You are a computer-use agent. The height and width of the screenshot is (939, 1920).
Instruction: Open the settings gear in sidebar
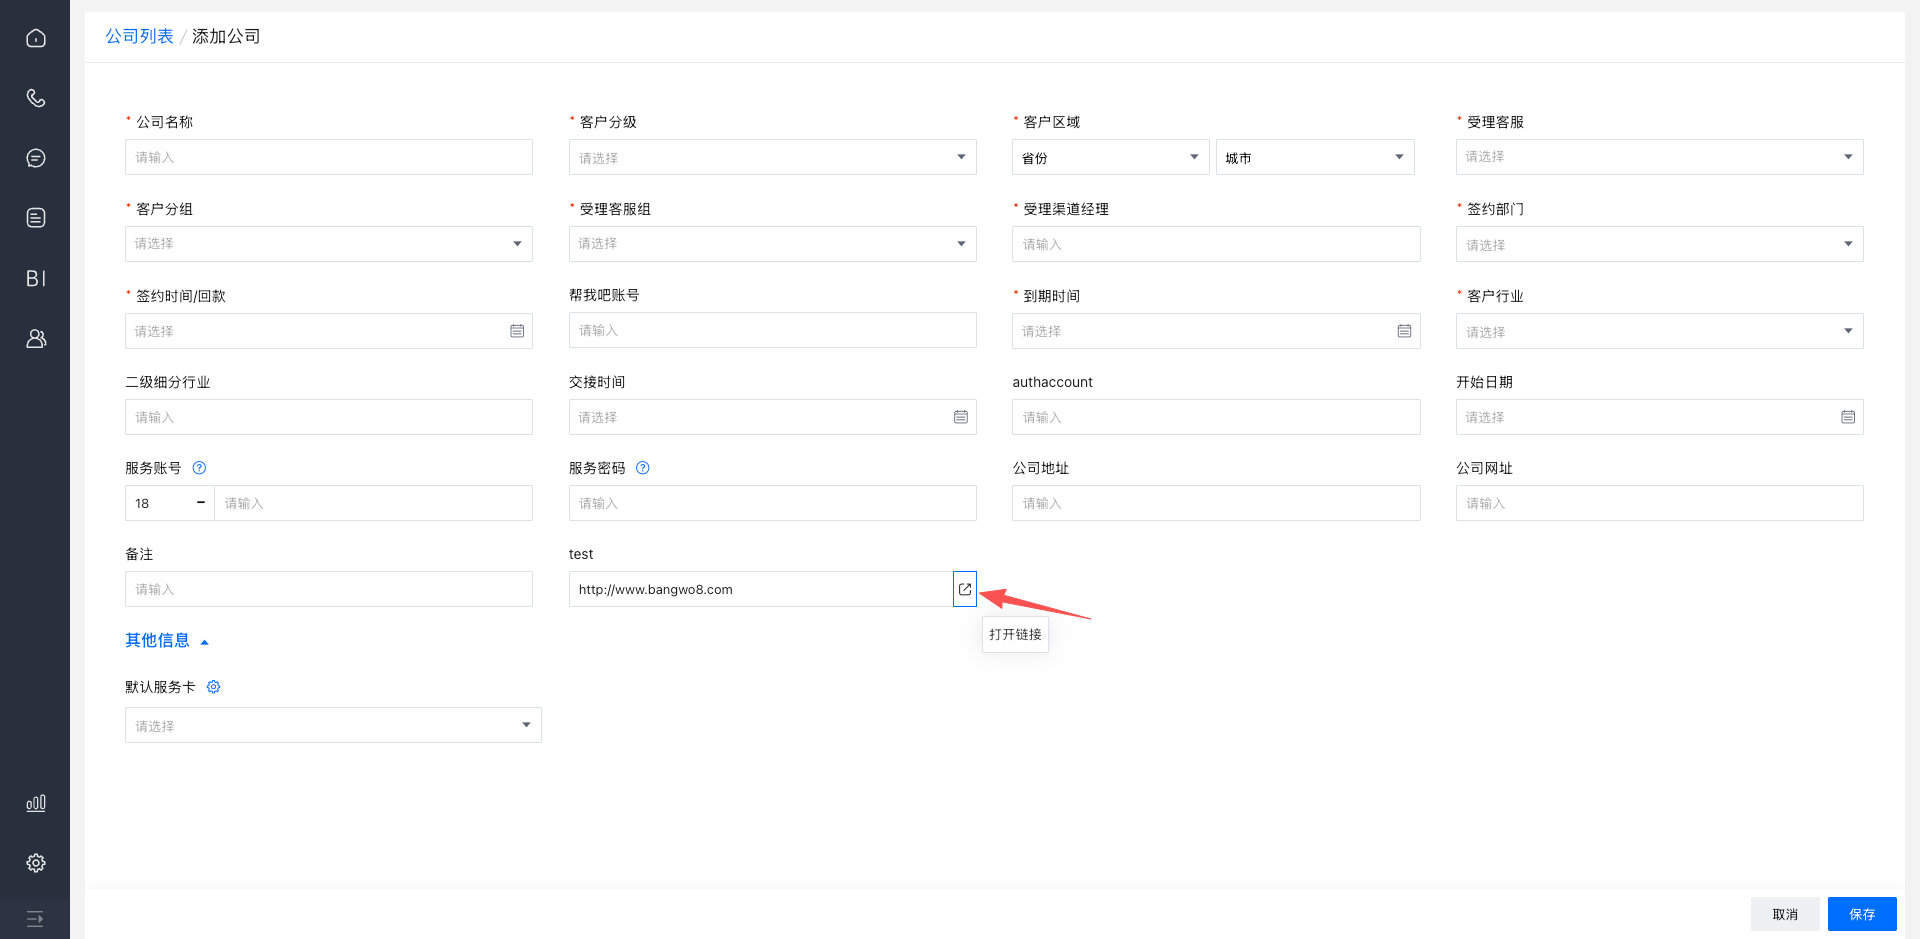36,863
